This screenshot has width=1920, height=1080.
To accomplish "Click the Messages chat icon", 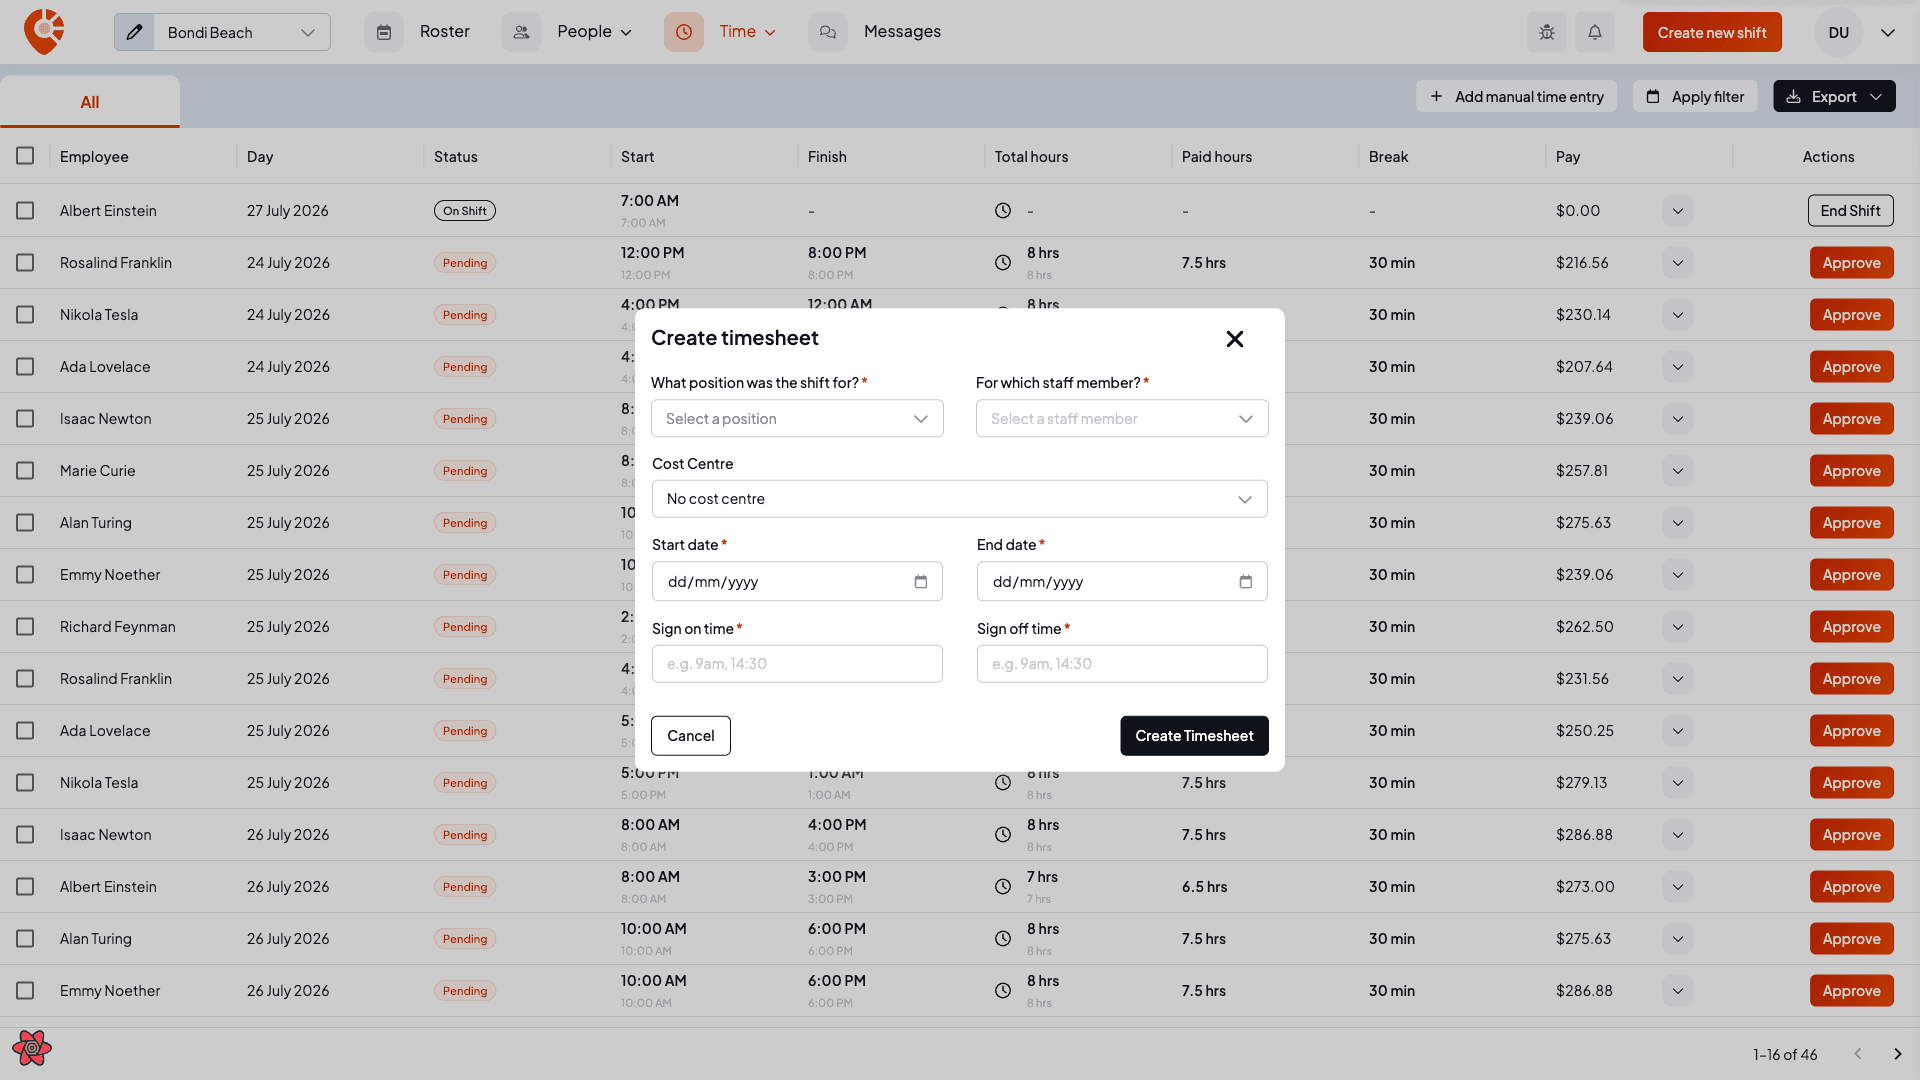I will point(828,32).
